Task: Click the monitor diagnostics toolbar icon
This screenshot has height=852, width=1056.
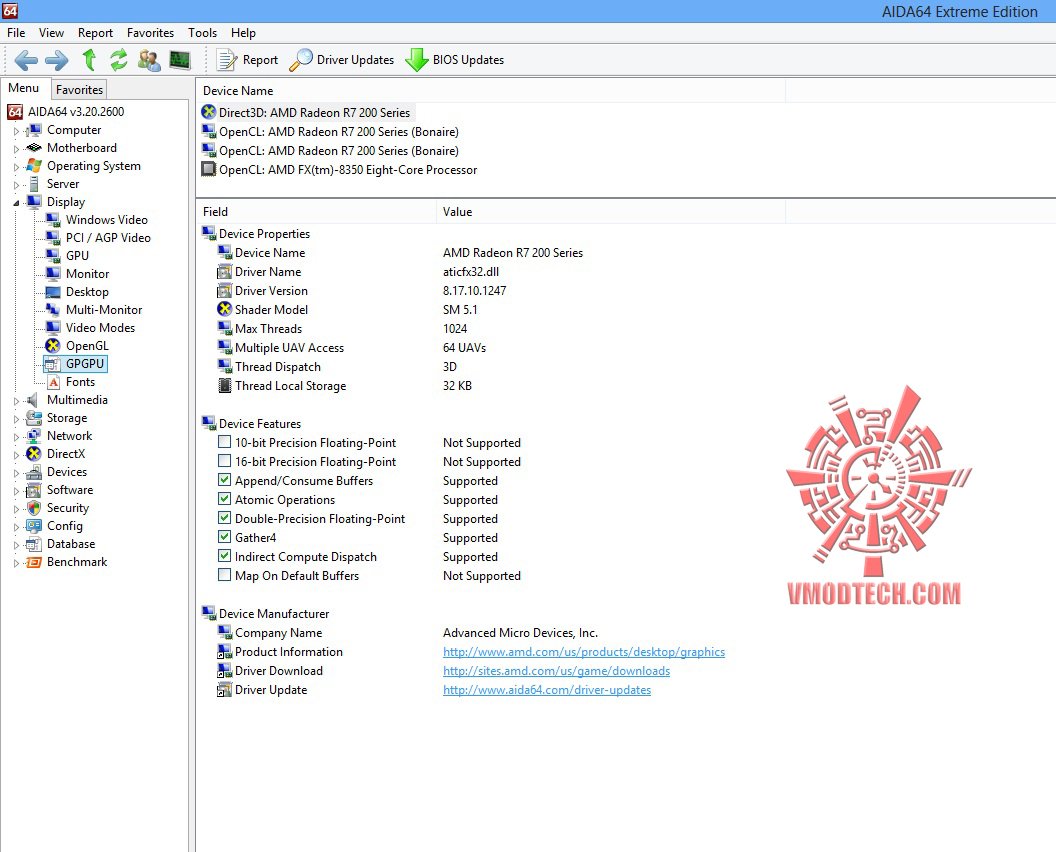Action: [179, 60]
